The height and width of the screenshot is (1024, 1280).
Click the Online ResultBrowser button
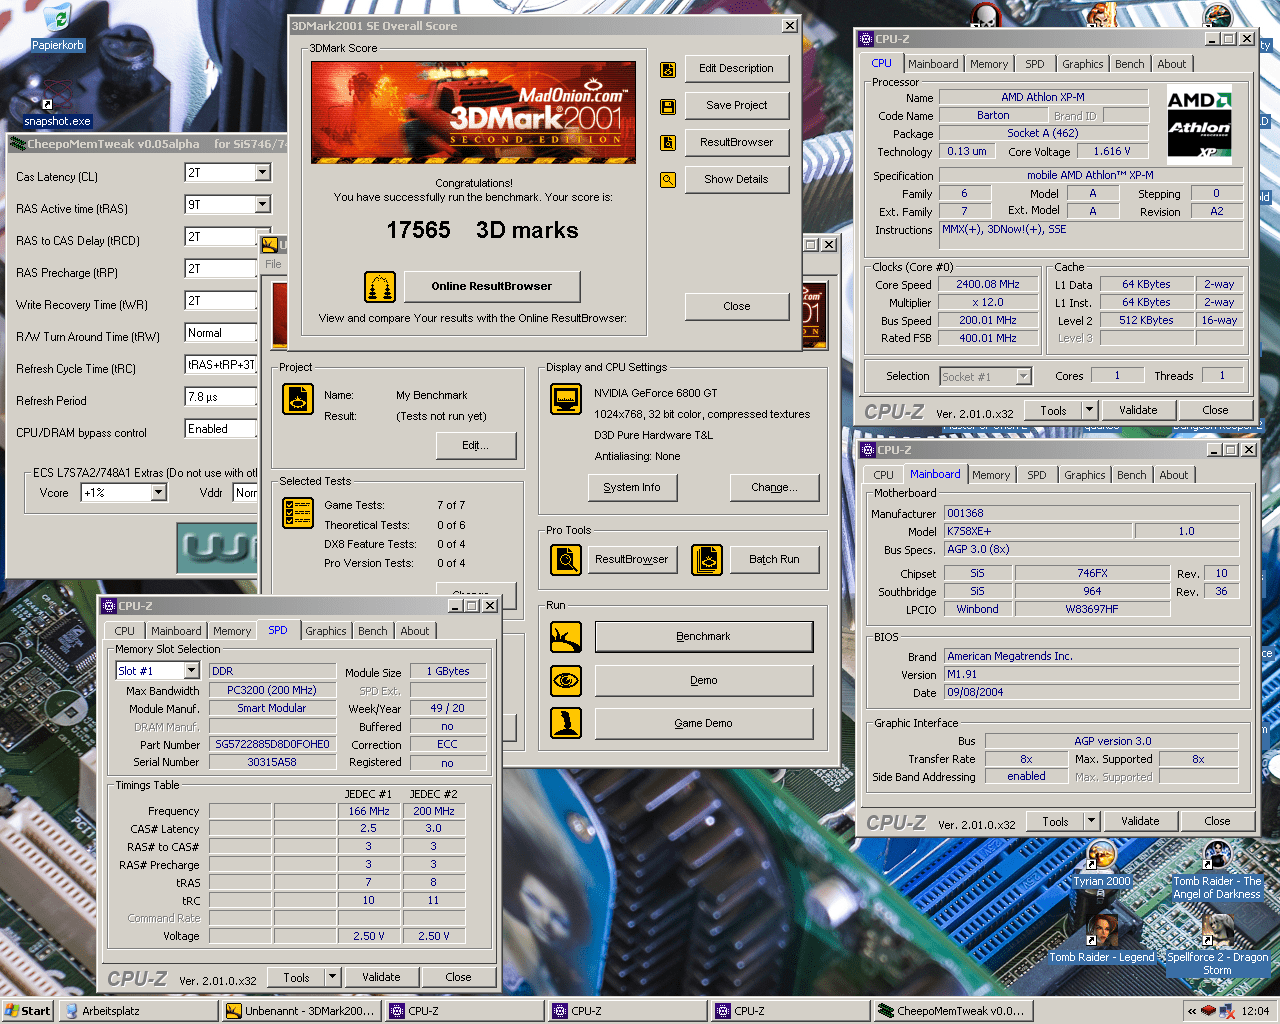coord(492,286)
